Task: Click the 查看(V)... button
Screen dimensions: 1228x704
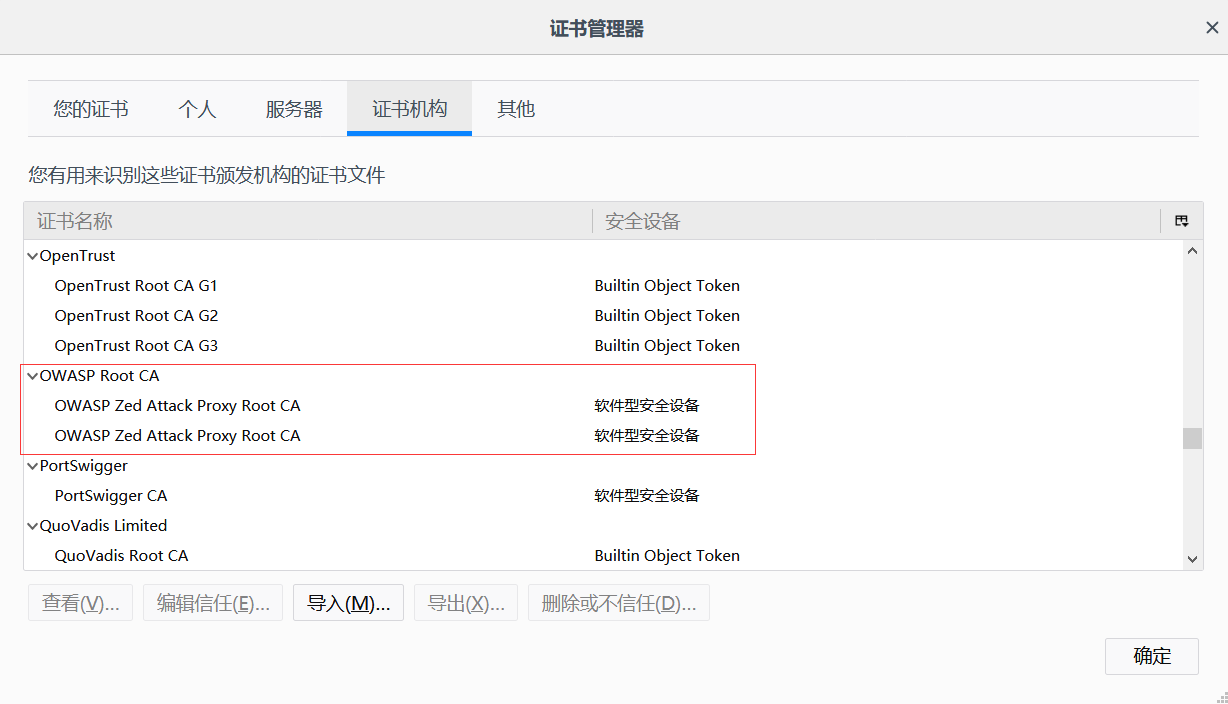Action: tap(81, 603)
